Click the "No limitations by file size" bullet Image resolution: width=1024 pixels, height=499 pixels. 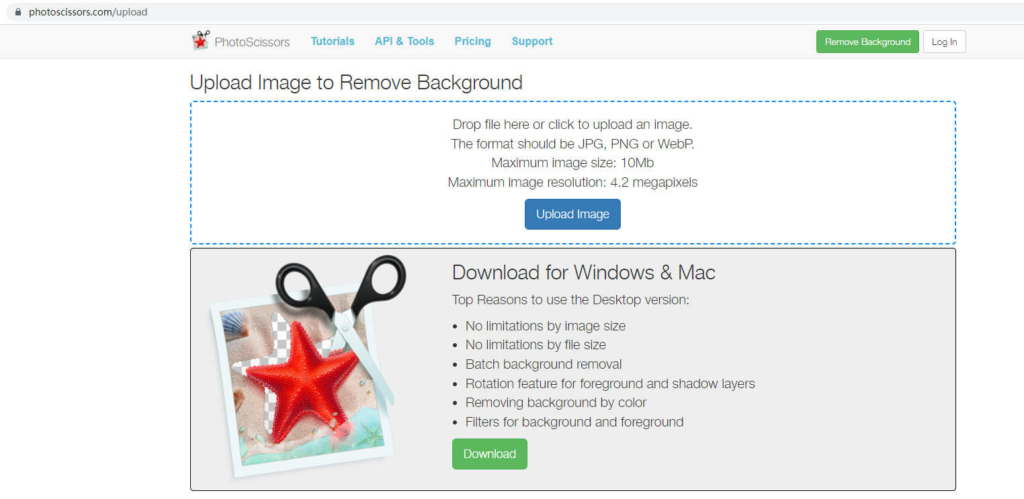536,345
